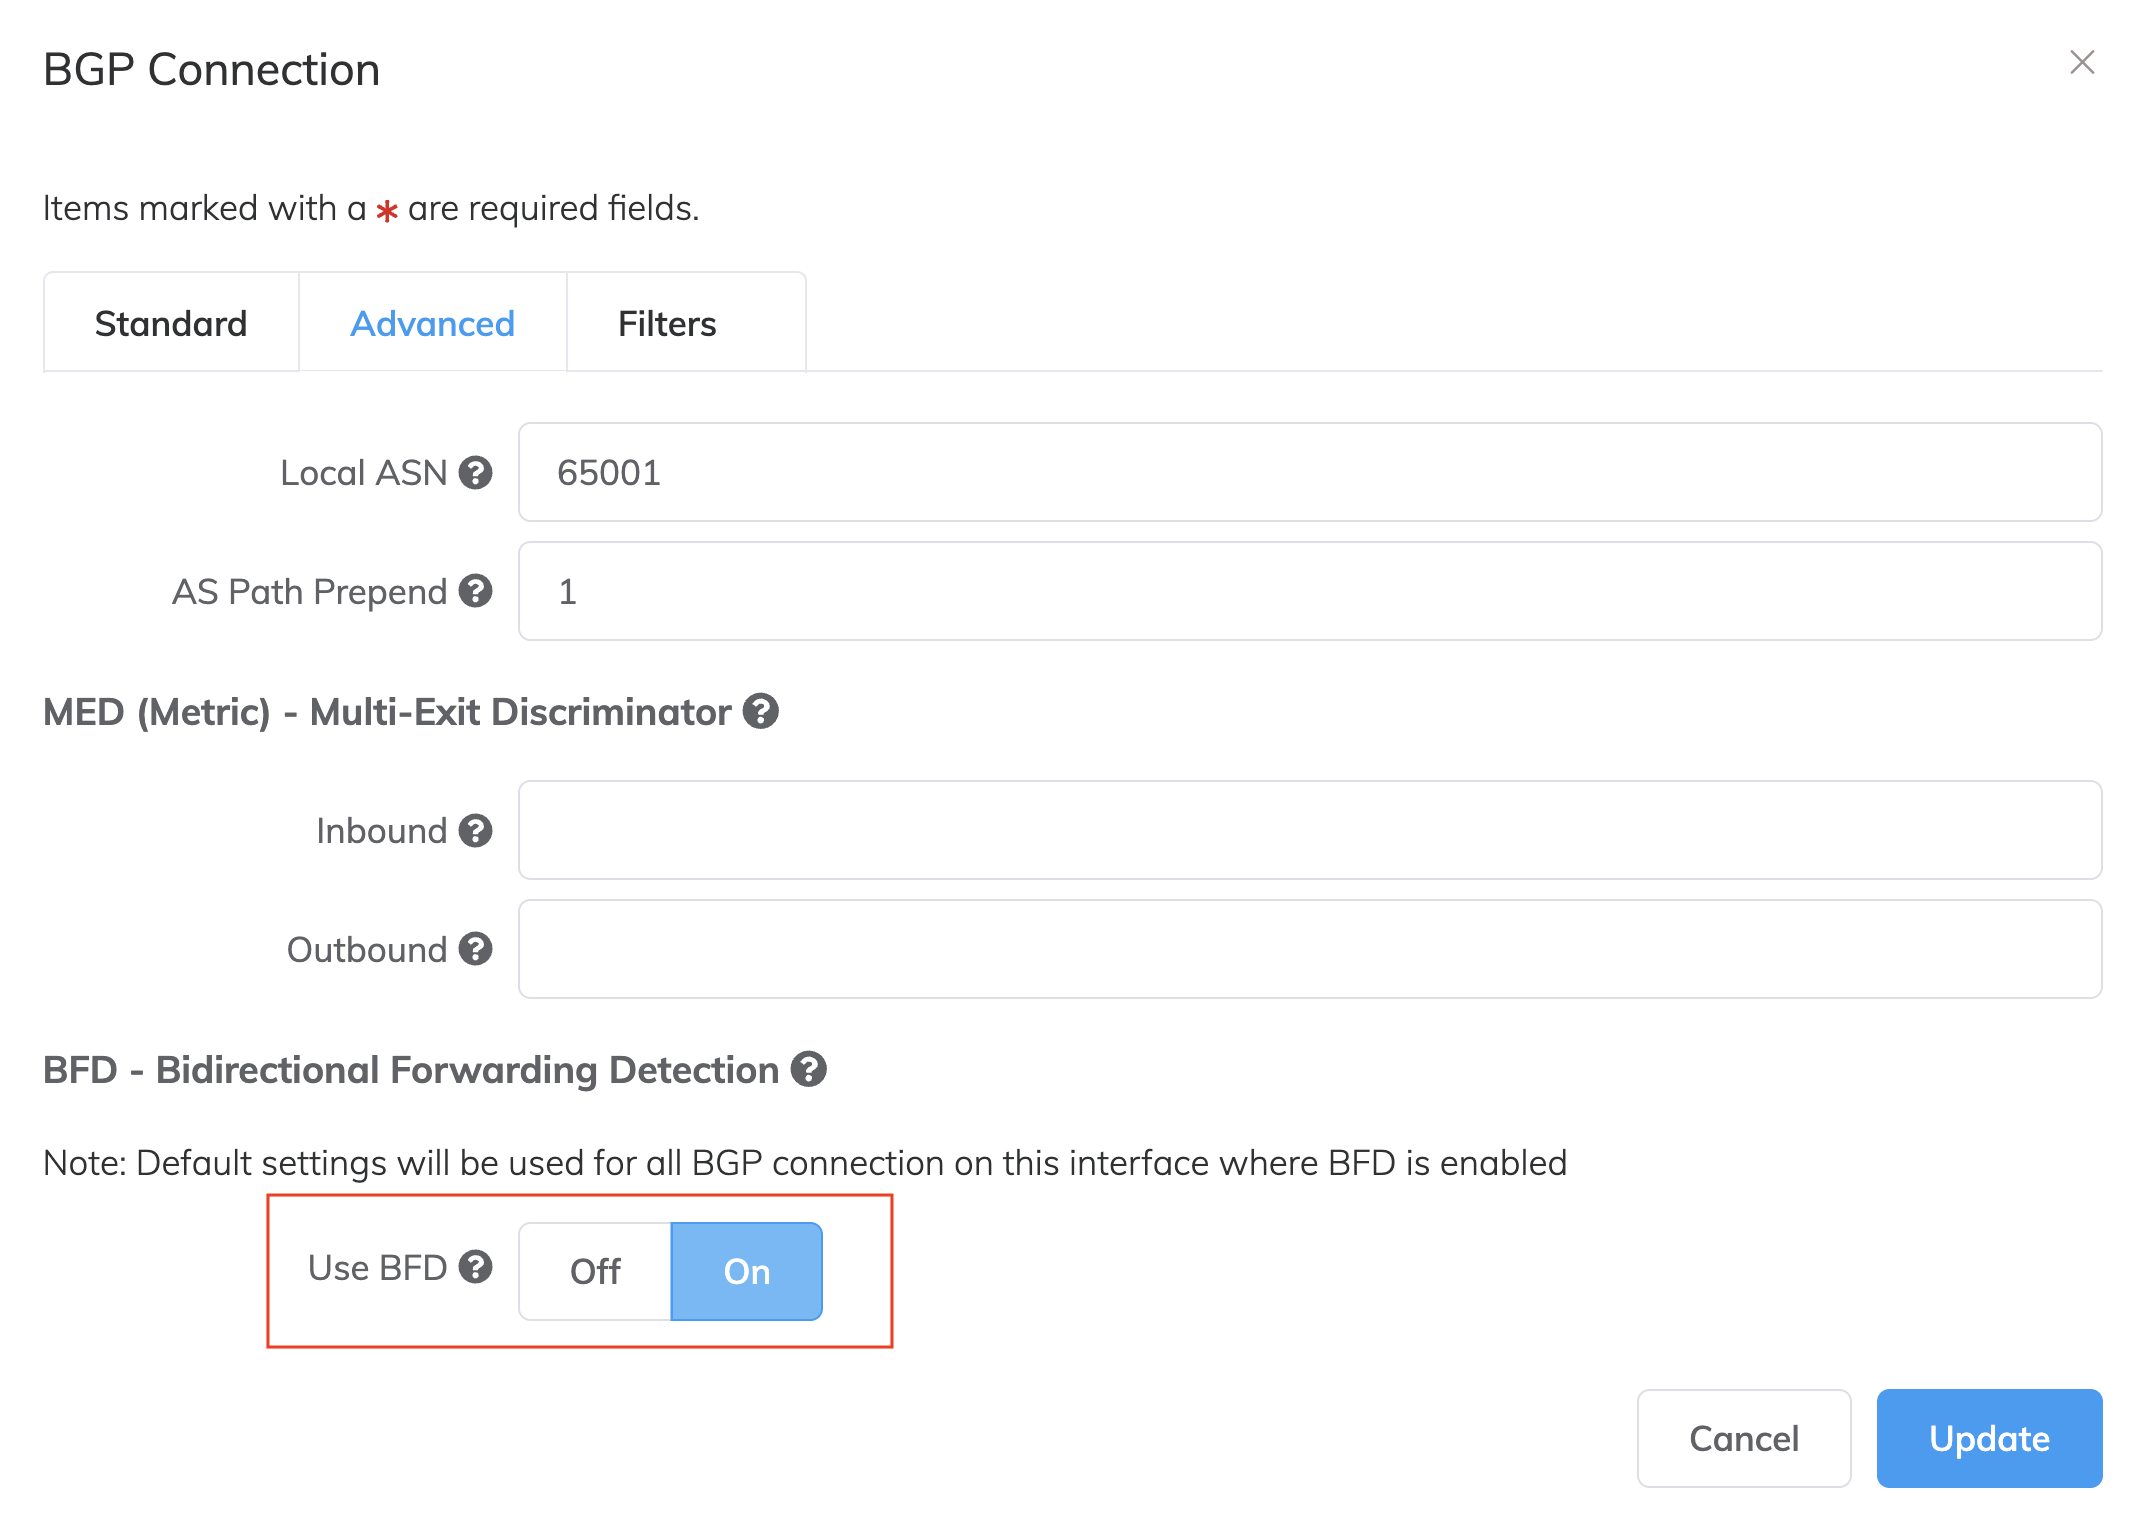Click into the AS Path Prepend field
The width and height of the screenshot is (2147, 1530).
click(1309, 592)
